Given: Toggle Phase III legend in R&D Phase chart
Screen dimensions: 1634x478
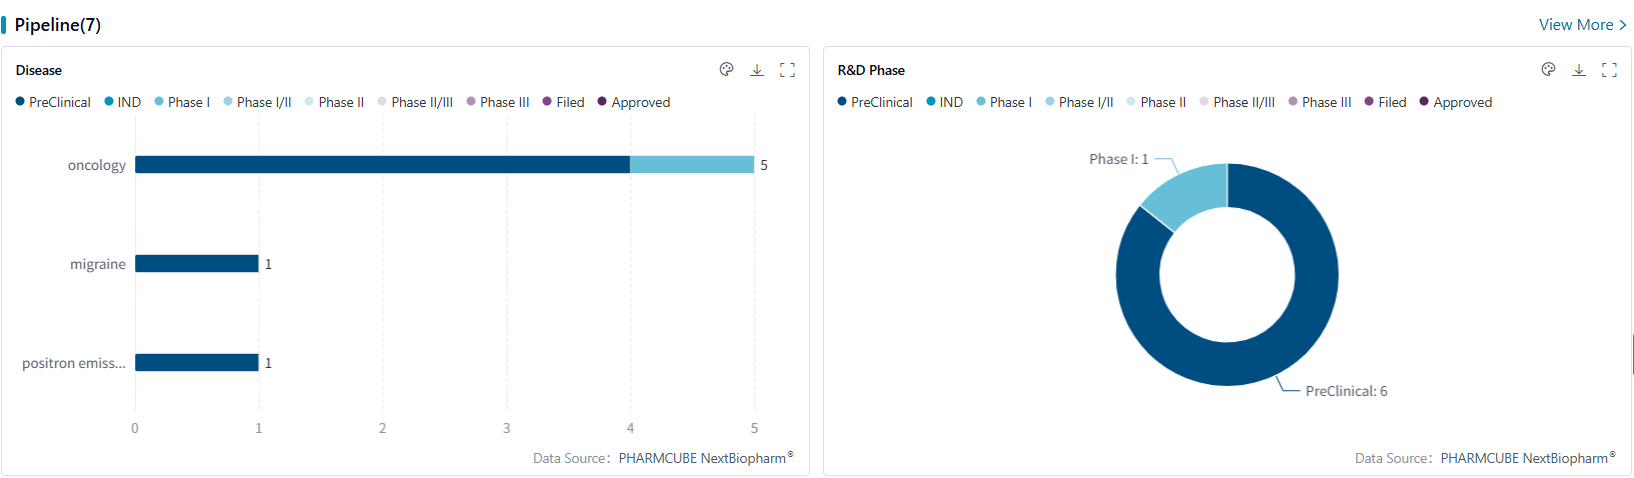Looking at the screenshot, I should [x=1320, y=102].
